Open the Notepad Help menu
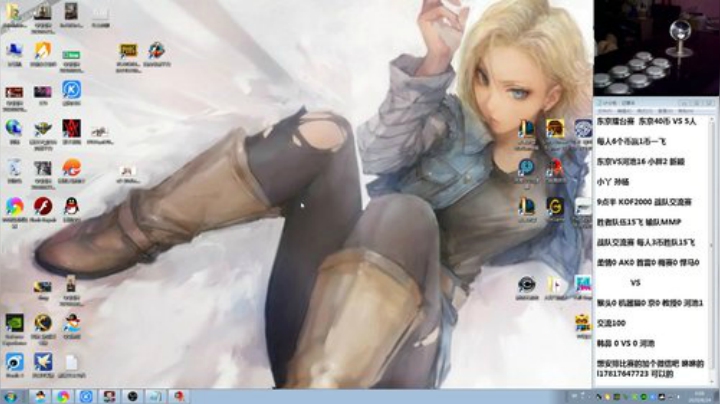This screenshot has height=404, width=720. (x=686, y=111)
